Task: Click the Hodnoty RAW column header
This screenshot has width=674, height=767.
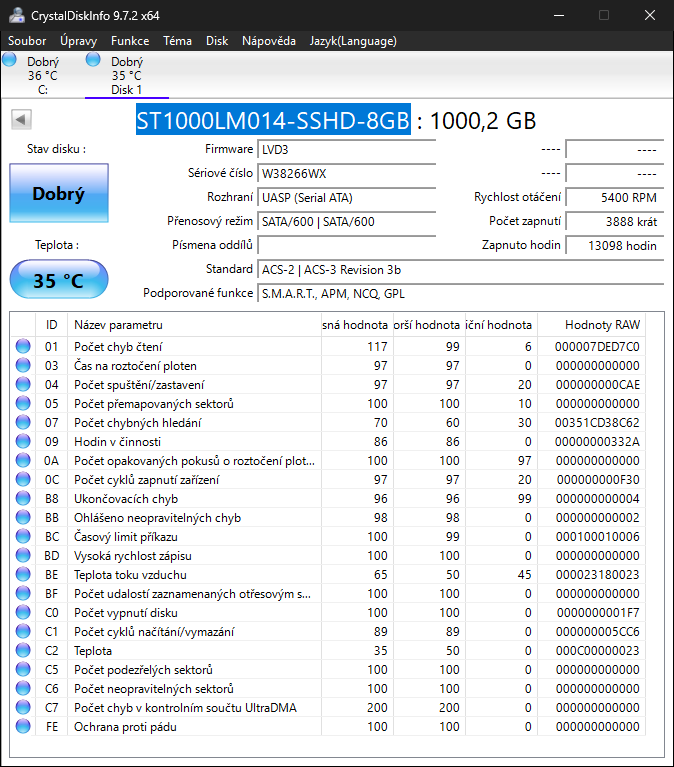Action: coord(591,325)
